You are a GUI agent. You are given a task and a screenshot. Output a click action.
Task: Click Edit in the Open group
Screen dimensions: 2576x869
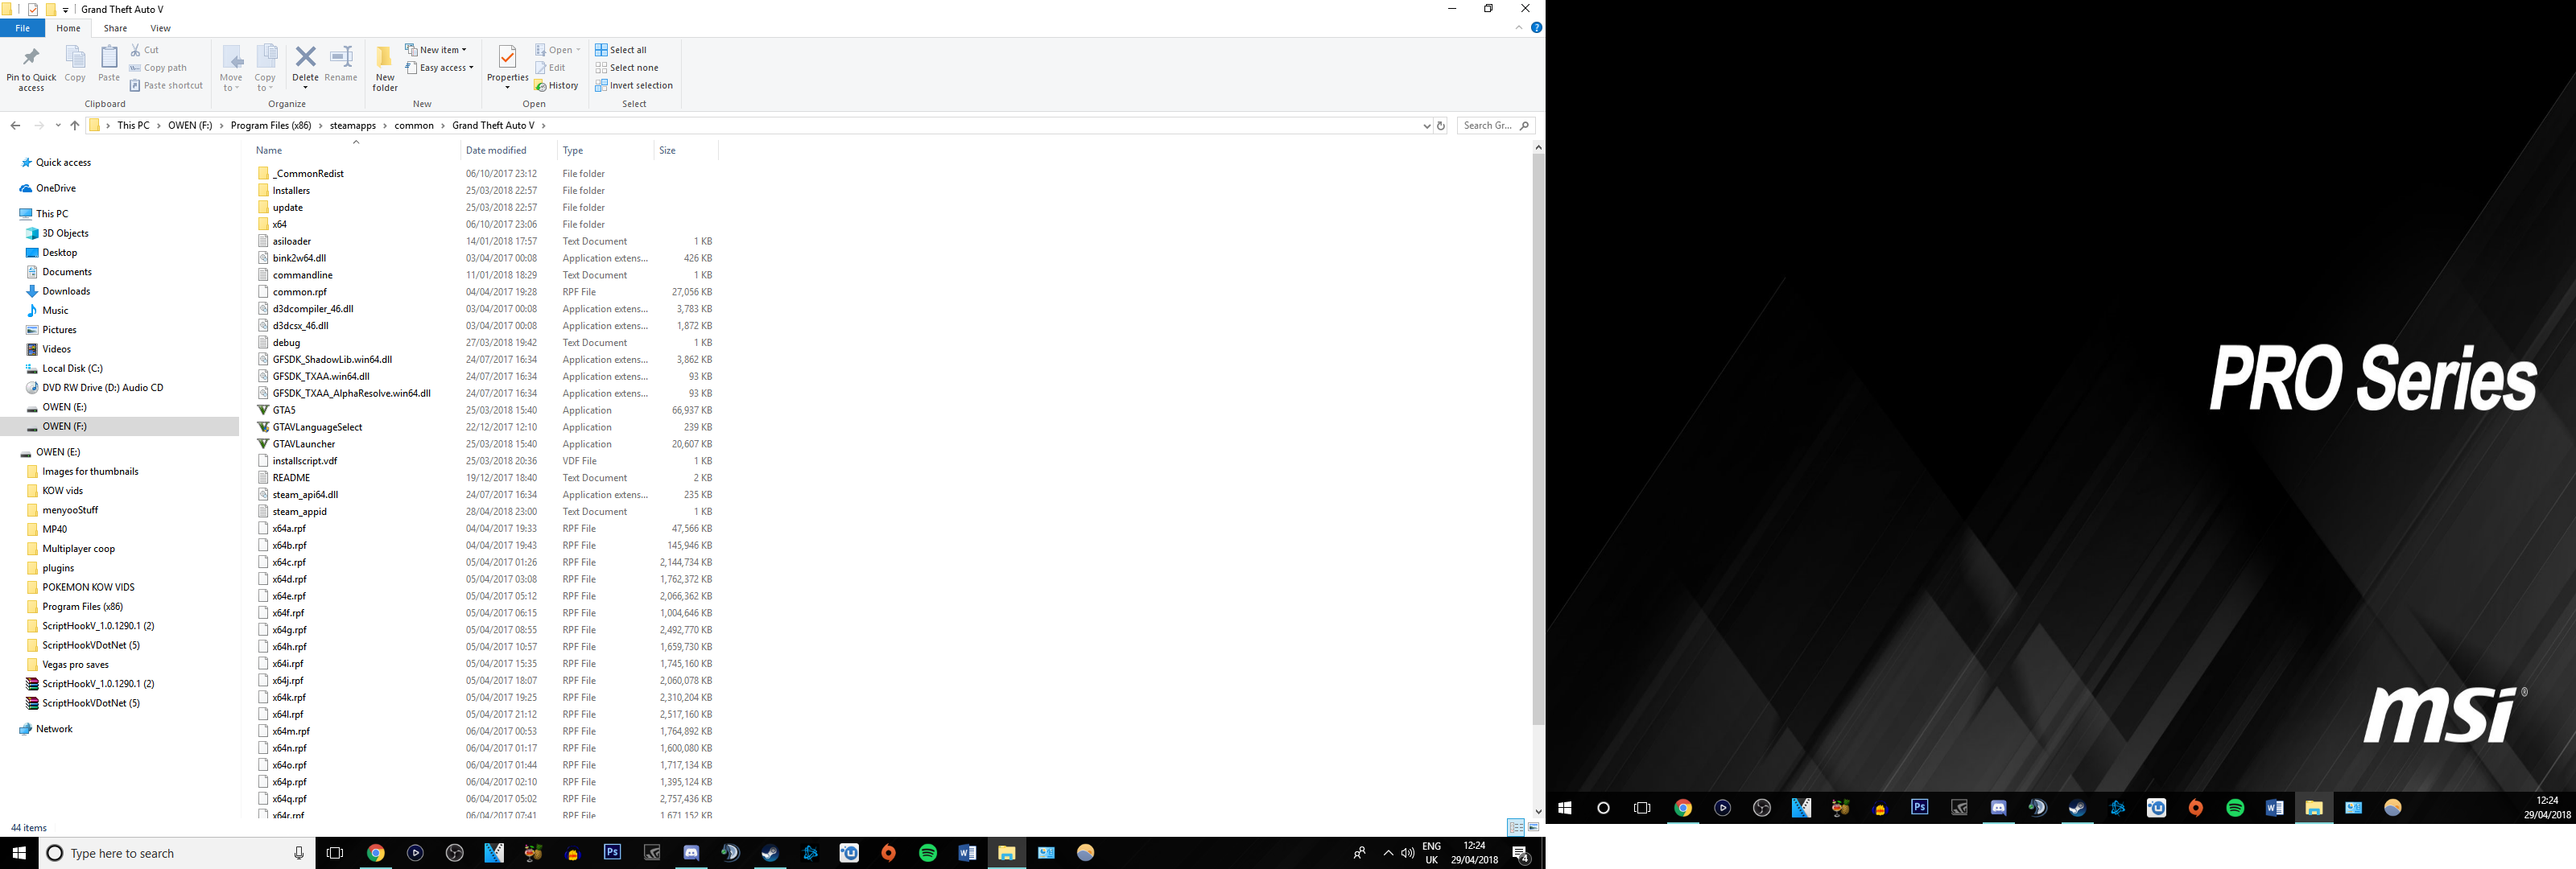point(550,68)
